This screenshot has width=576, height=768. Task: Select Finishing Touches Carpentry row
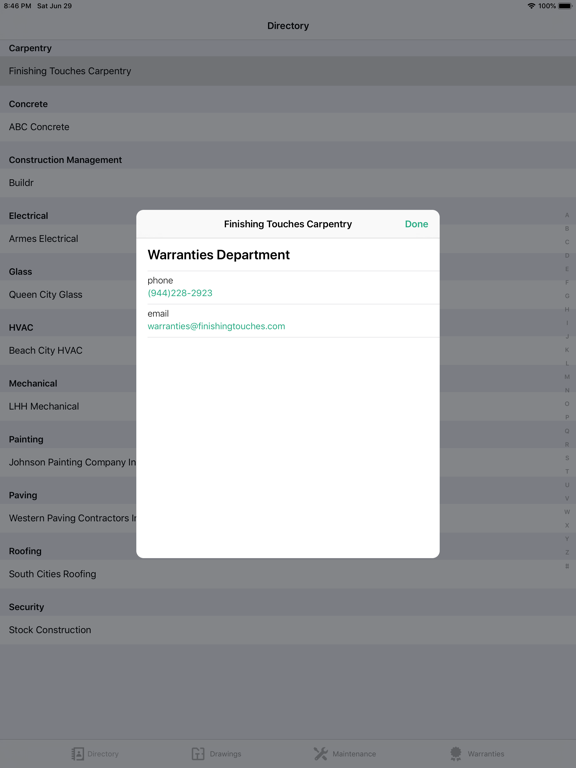click(x=288, y=71)
